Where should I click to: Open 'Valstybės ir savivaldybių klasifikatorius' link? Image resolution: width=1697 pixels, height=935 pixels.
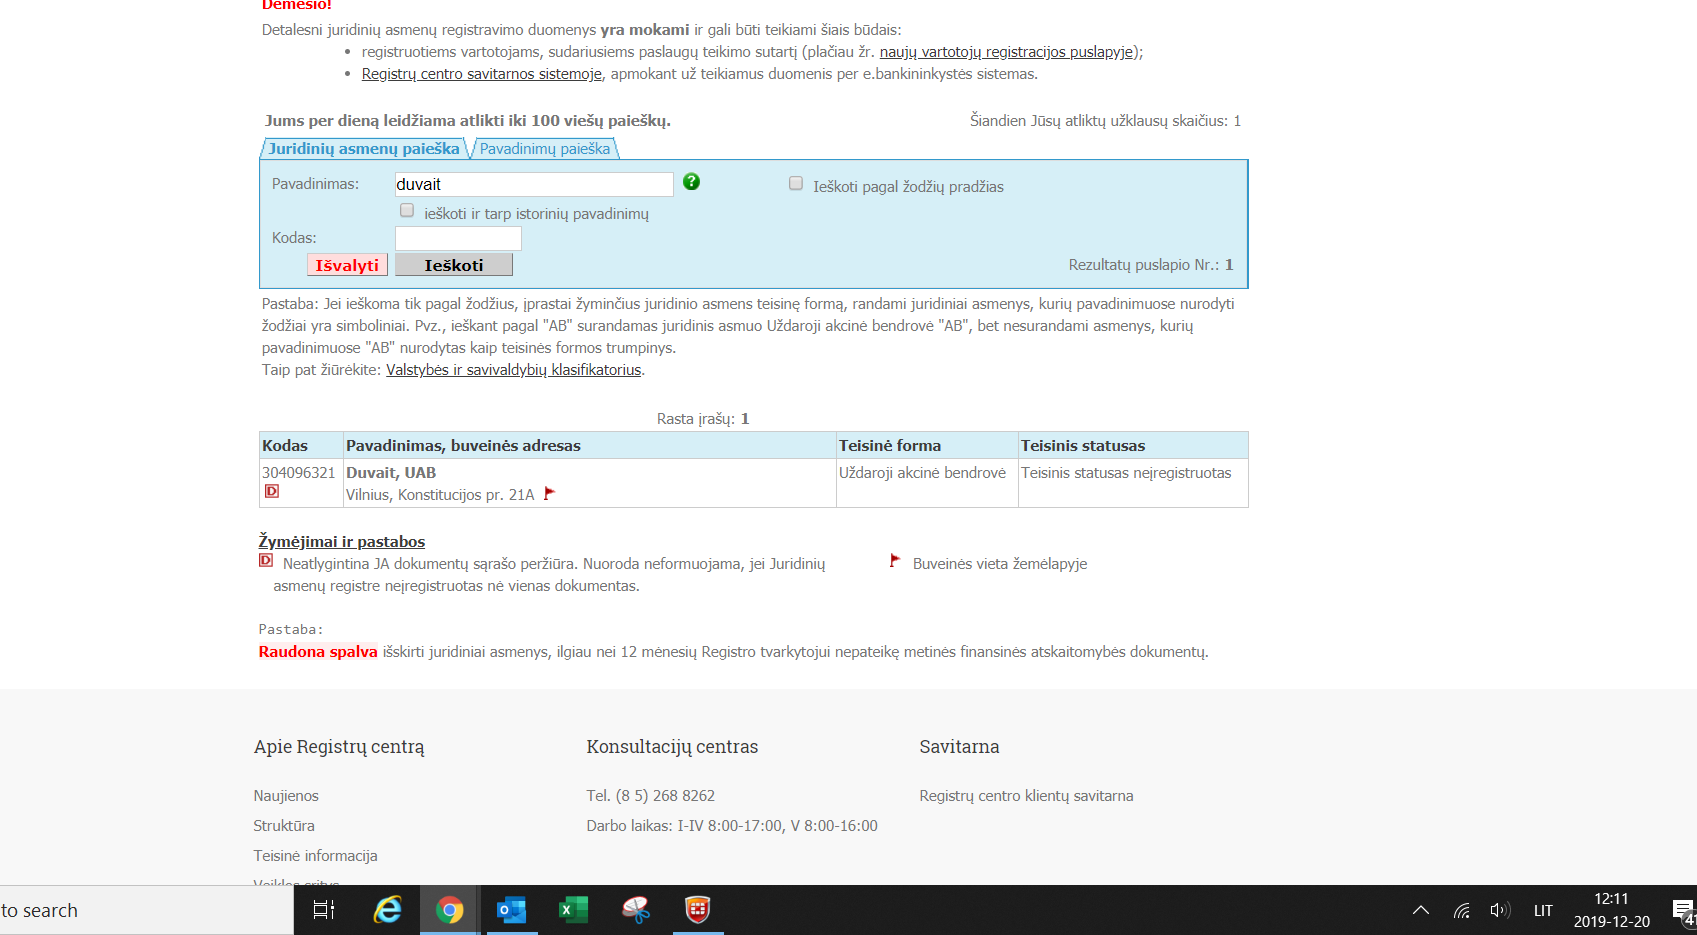click(513, 370)
